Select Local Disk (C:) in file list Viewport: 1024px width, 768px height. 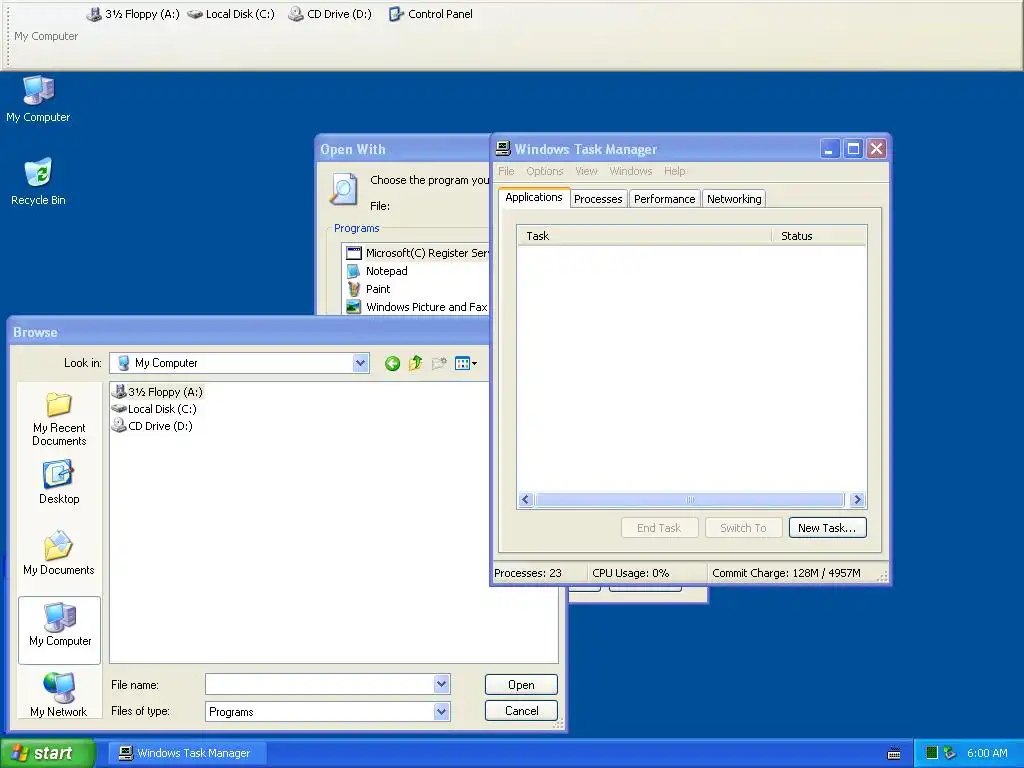pos(154,409)
